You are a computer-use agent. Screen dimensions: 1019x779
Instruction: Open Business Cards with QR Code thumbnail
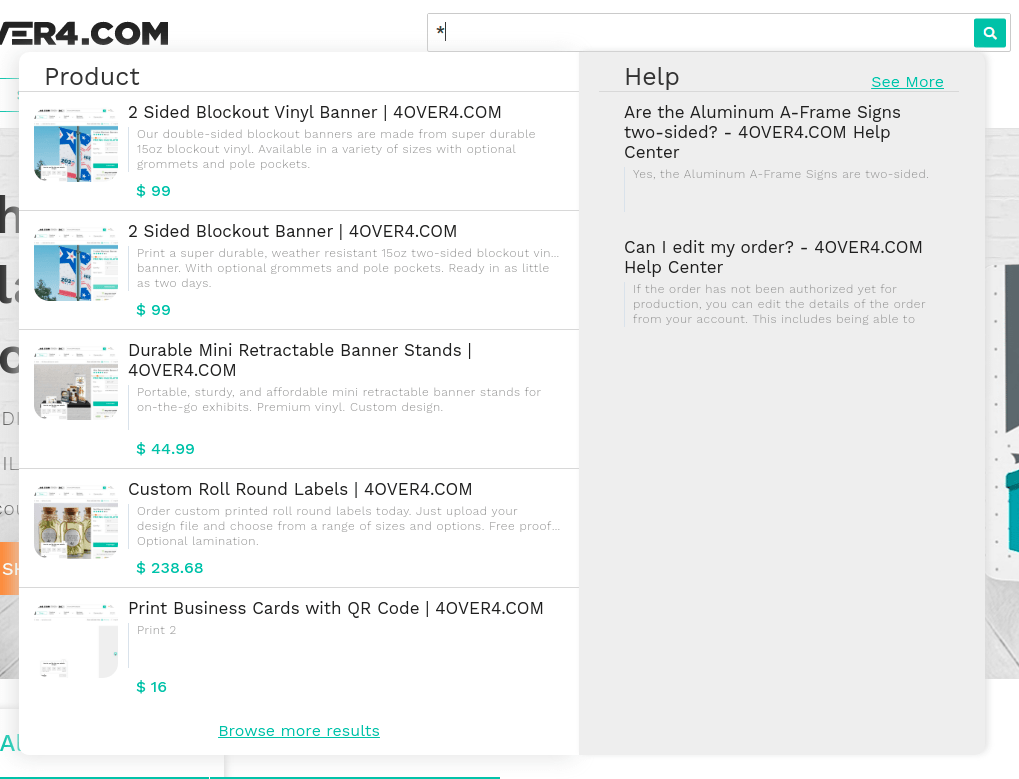point(76,641)
